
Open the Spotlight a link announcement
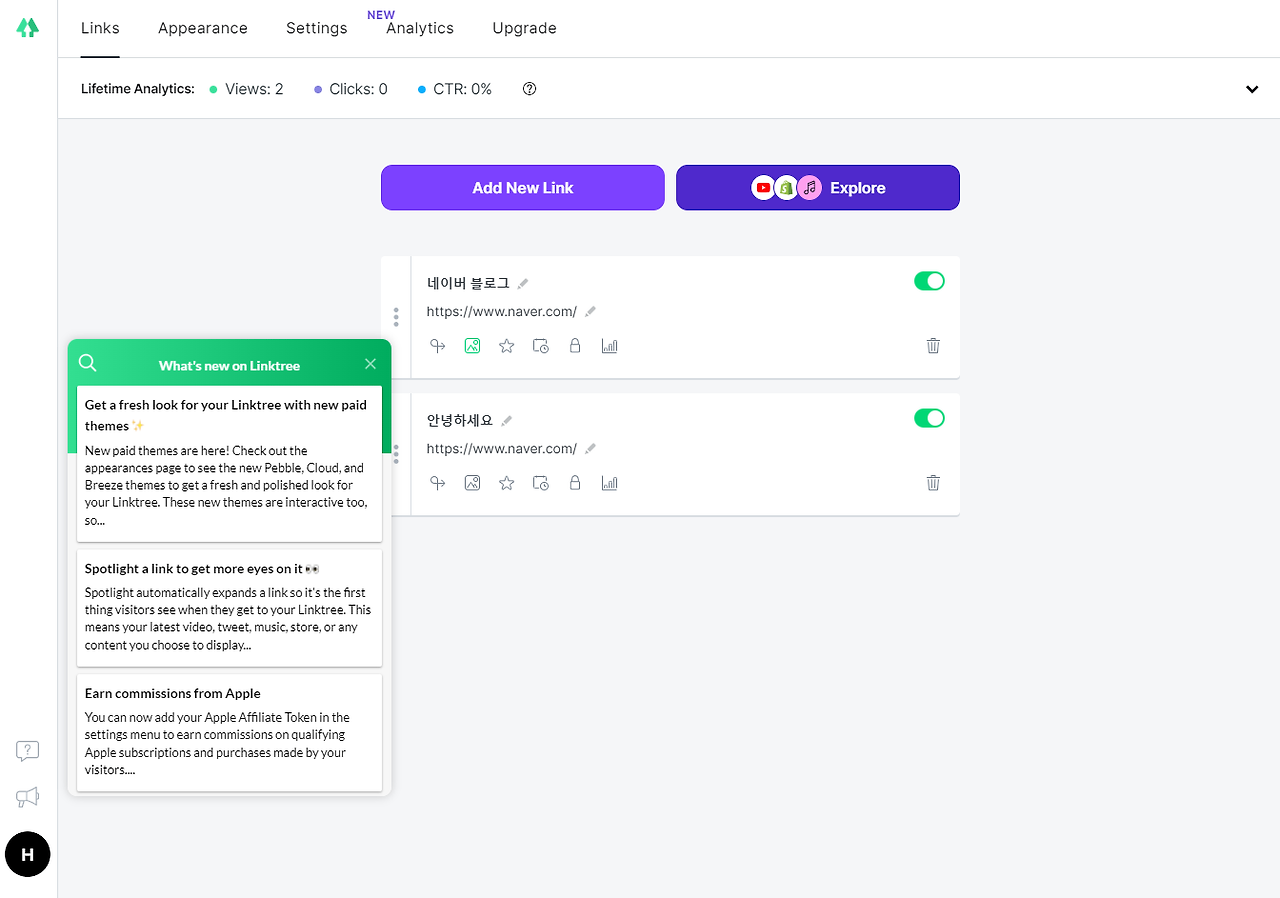coord(229,607)
